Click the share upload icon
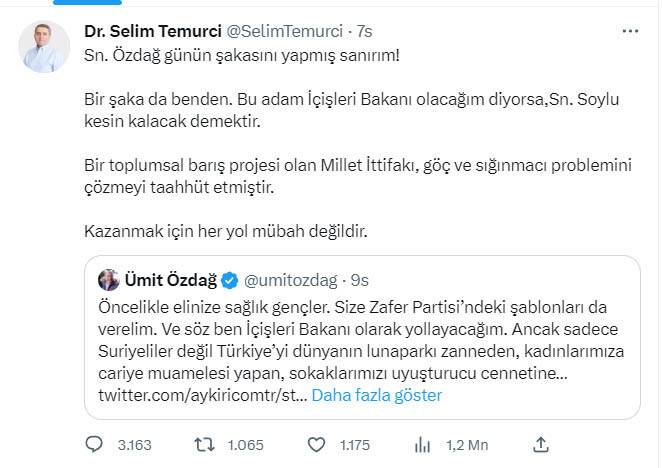 pyautogui.click(x=541, y=443)
